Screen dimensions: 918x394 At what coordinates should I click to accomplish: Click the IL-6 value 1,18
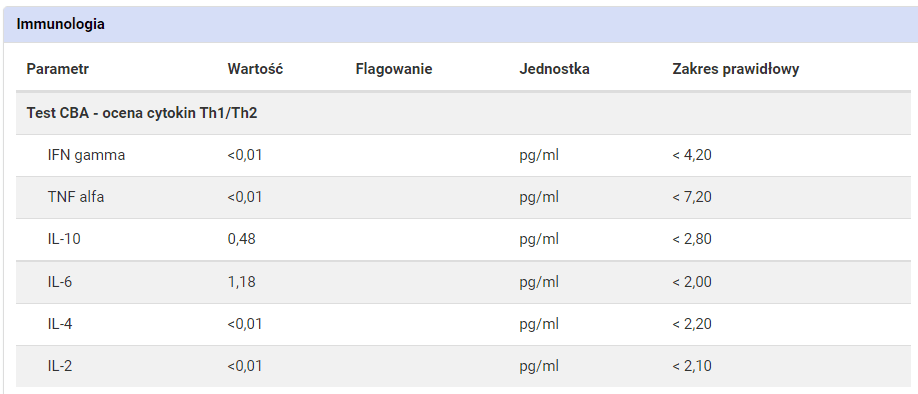point(241,282)
